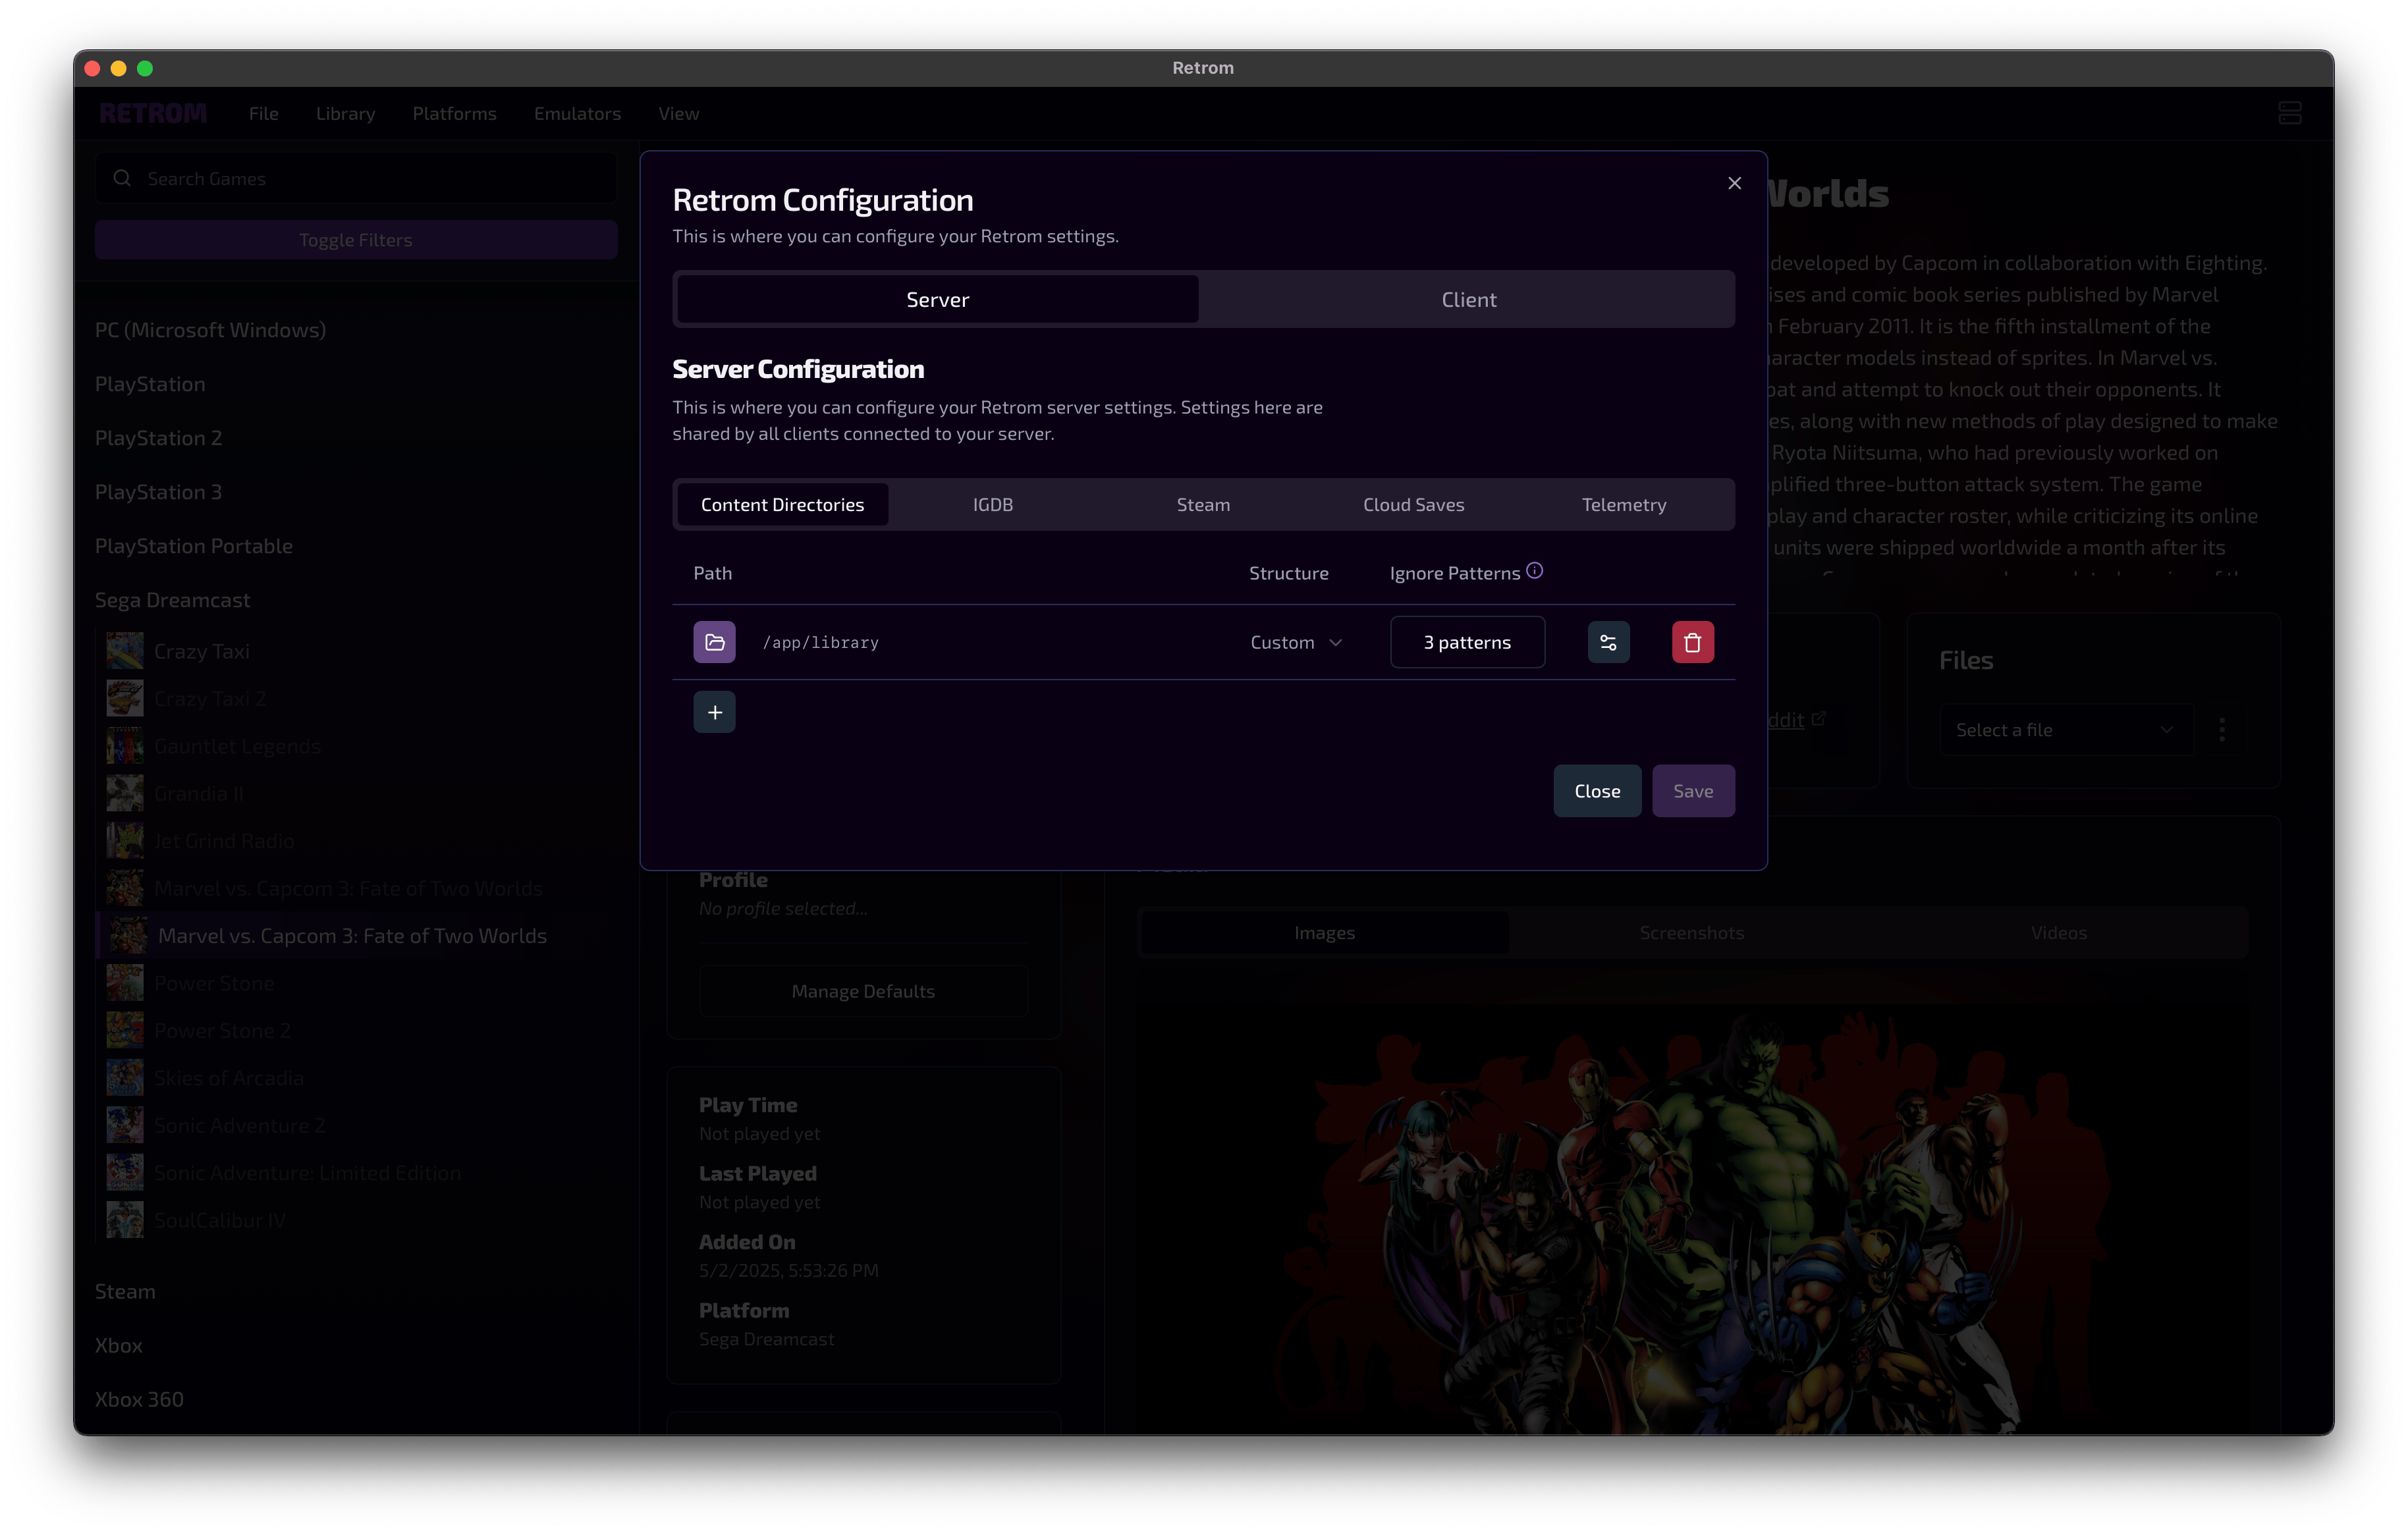Open the Library menu

(345, 113)
